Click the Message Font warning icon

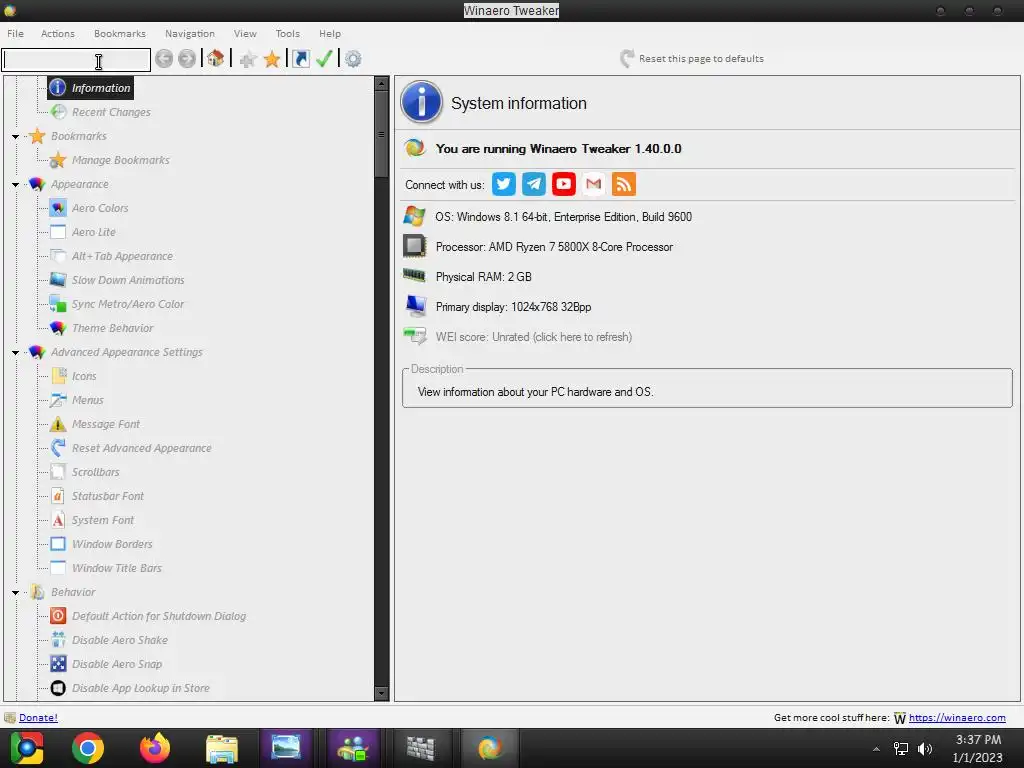[58, 424]
